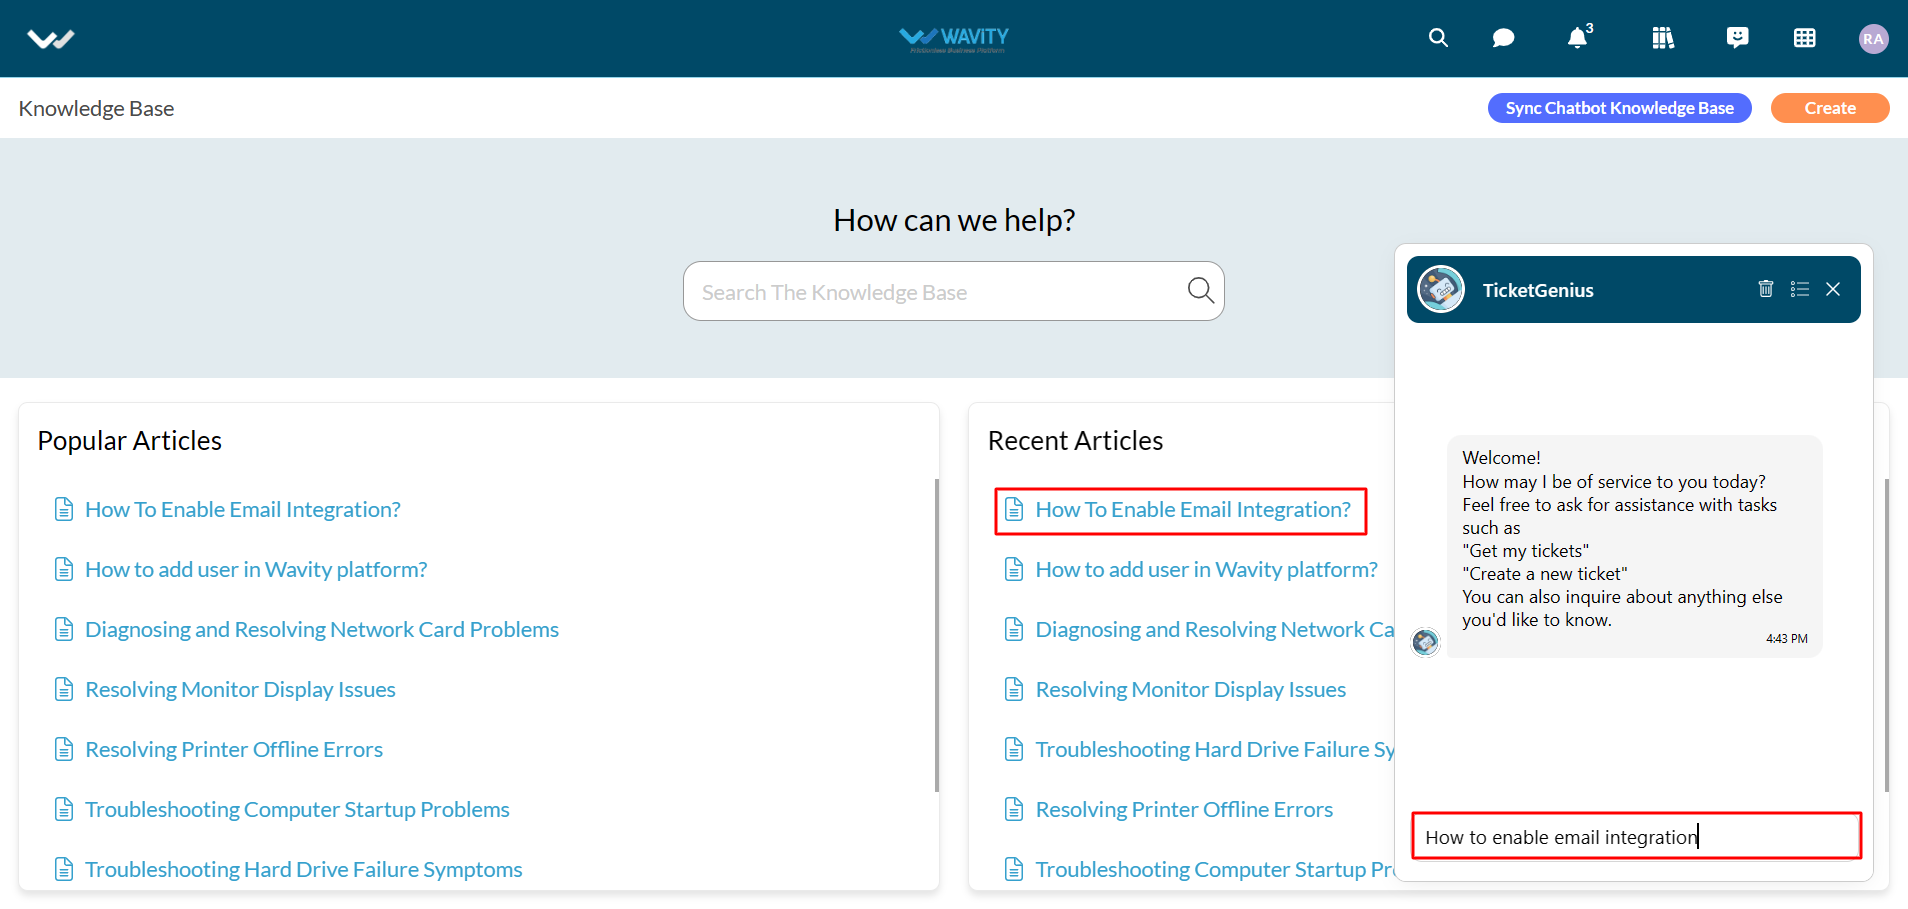1908x909 pixels.
Task: Open popular article Resolving Monitor Display Issues
Action: [240, 690]
